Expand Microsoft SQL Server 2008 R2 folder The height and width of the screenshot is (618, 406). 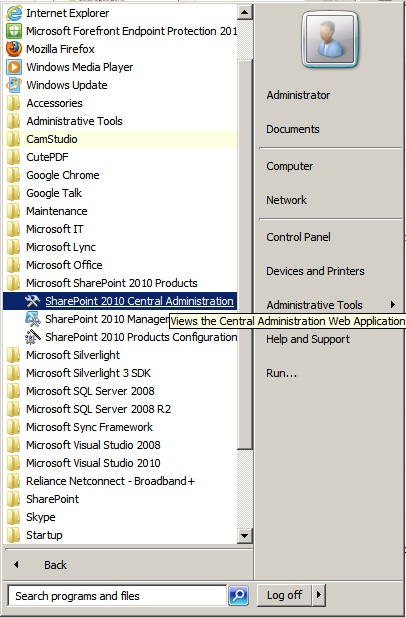120,409
